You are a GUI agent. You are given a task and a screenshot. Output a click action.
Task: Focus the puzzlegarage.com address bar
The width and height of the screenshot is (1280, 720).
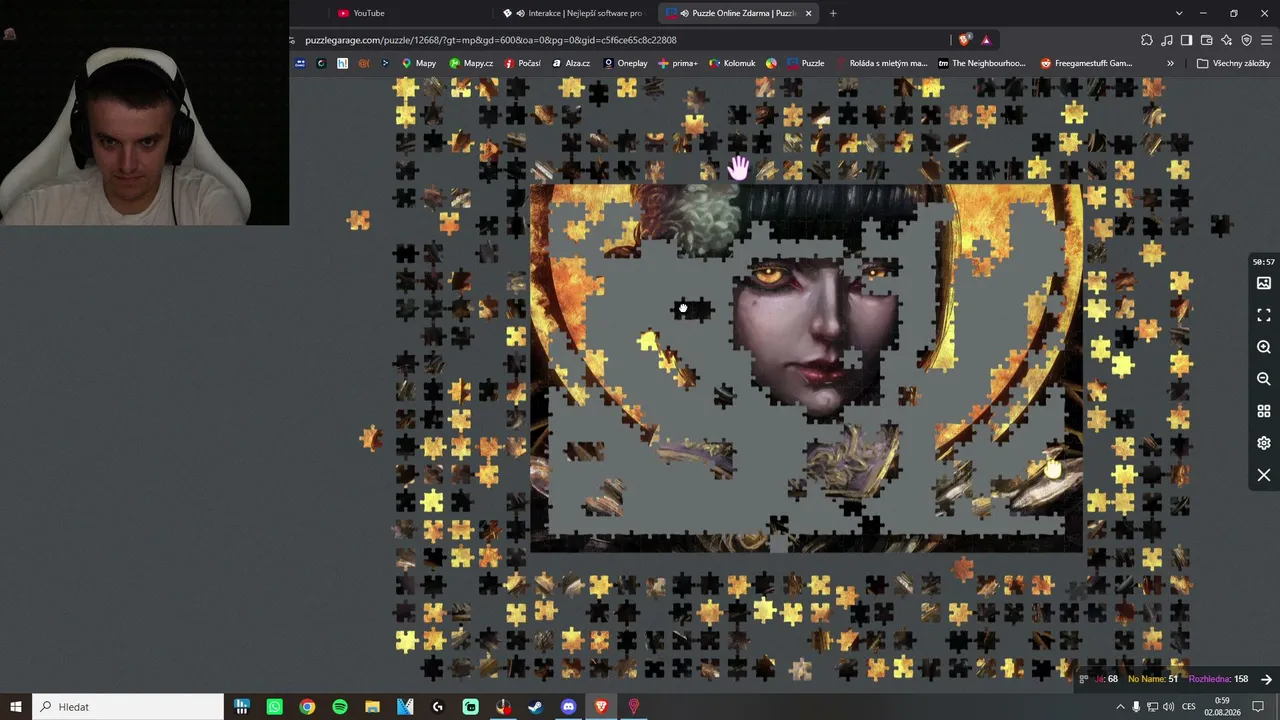point(620,40)
